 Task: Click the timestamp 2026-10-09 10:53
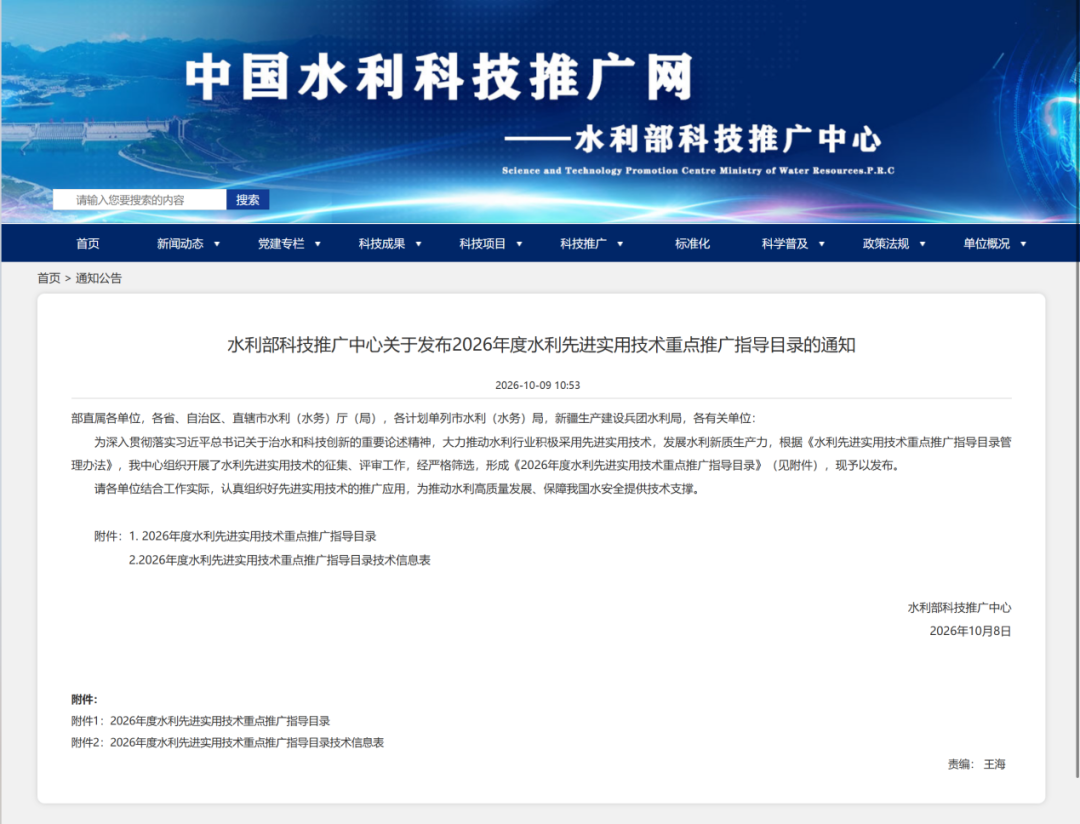tap(537, 385)
